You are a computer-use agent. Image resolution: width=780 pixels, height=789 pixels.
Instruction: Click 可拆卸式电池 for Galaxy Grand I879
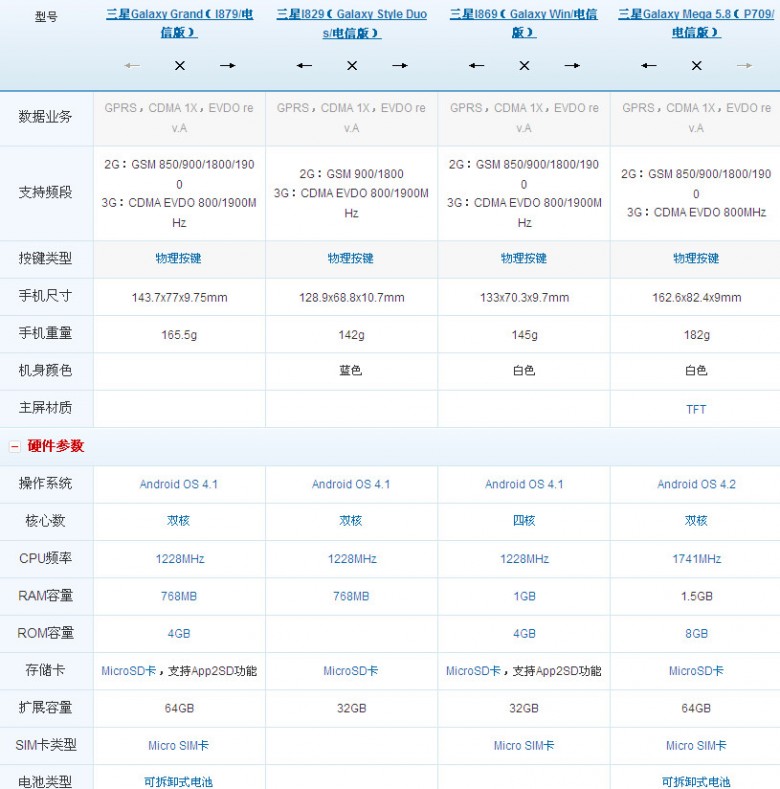pos(179,782)
